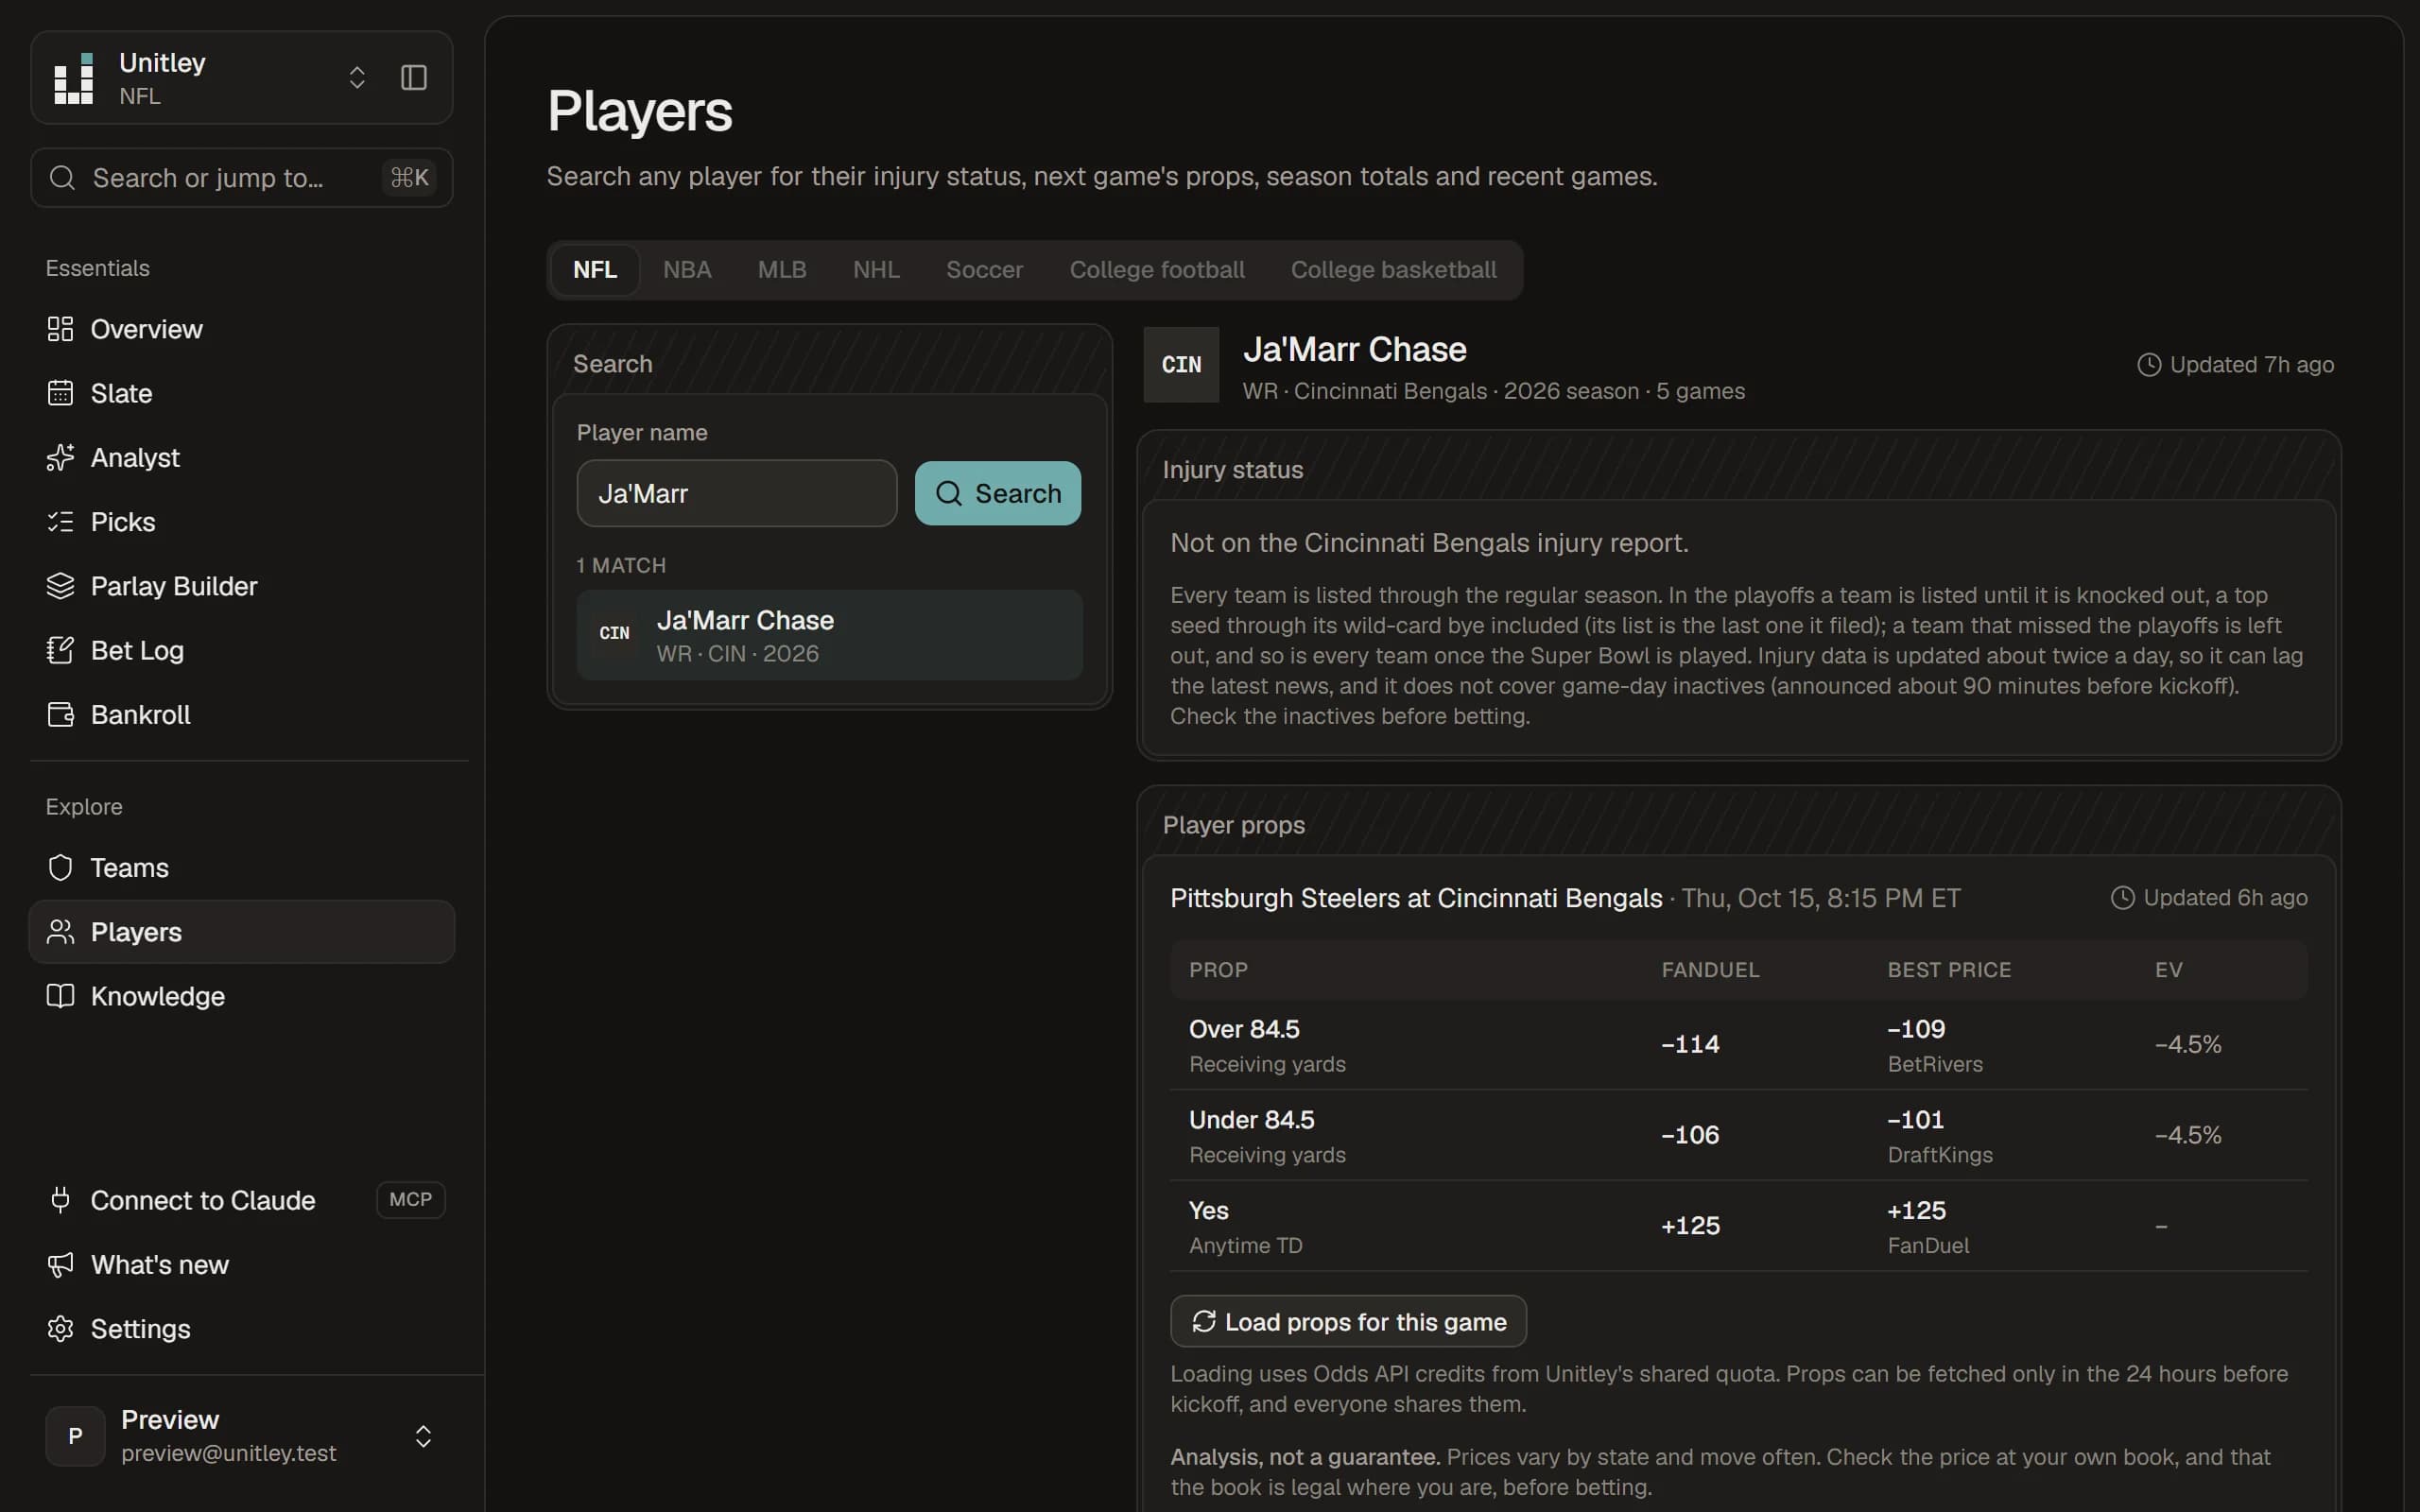The height and width of the screenshot is (1512, 2420).
Task: Click the magnifier icon inside the Search button
Action: (x=949, y=493)
